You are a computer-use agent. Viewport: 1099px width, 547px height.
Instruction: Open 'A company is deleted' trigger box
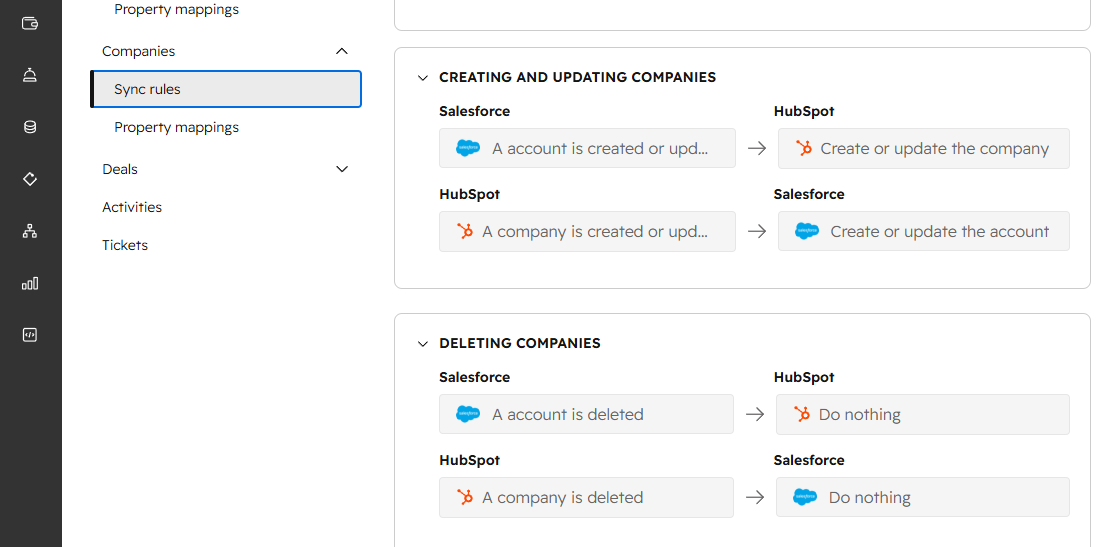(587, 497)
